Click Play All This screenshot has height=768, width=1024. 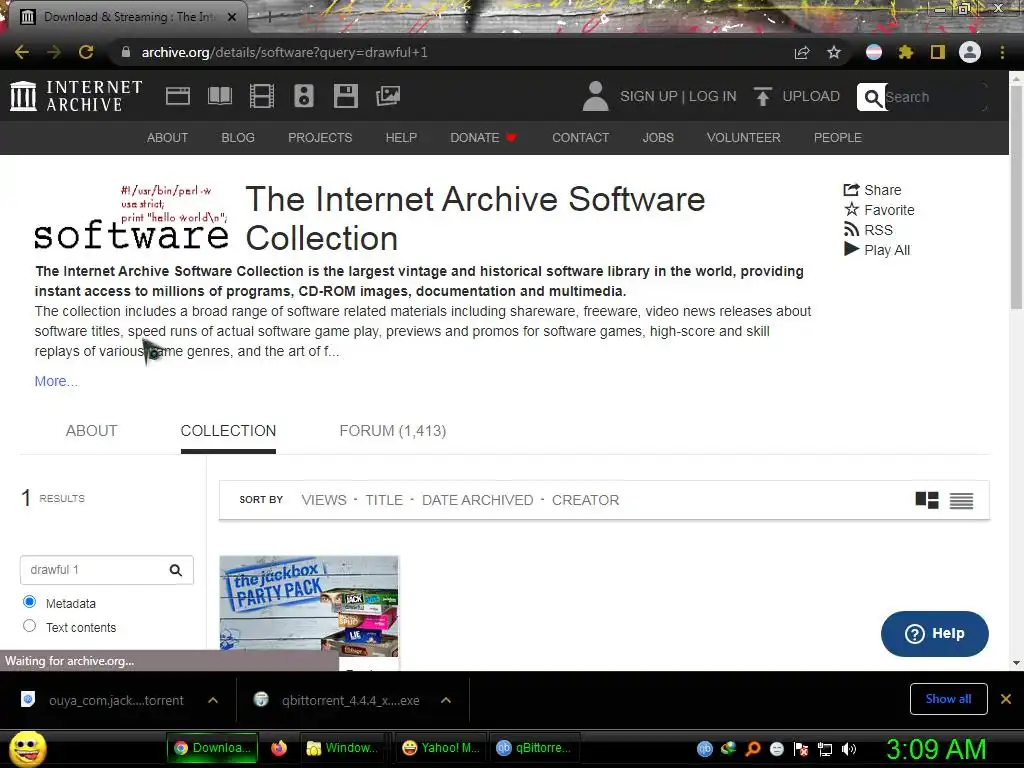(x=876, y=250)
